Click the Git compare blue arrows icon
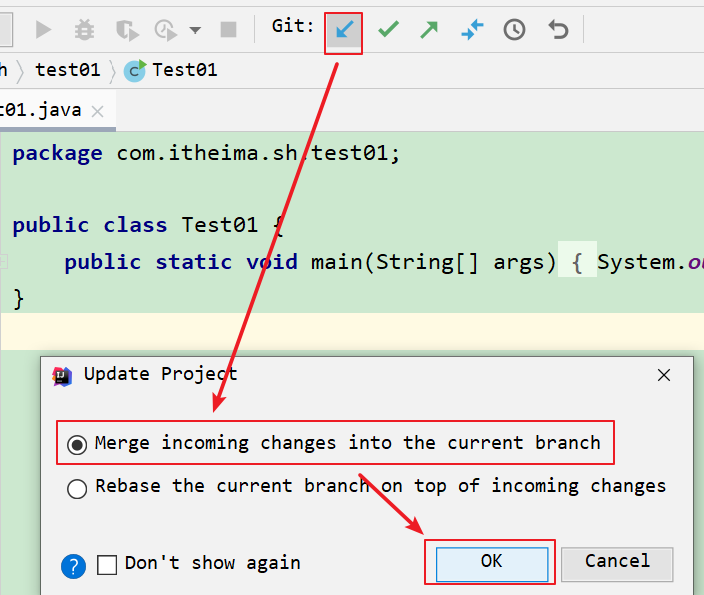The image size is (704, 595). point(472,29)
